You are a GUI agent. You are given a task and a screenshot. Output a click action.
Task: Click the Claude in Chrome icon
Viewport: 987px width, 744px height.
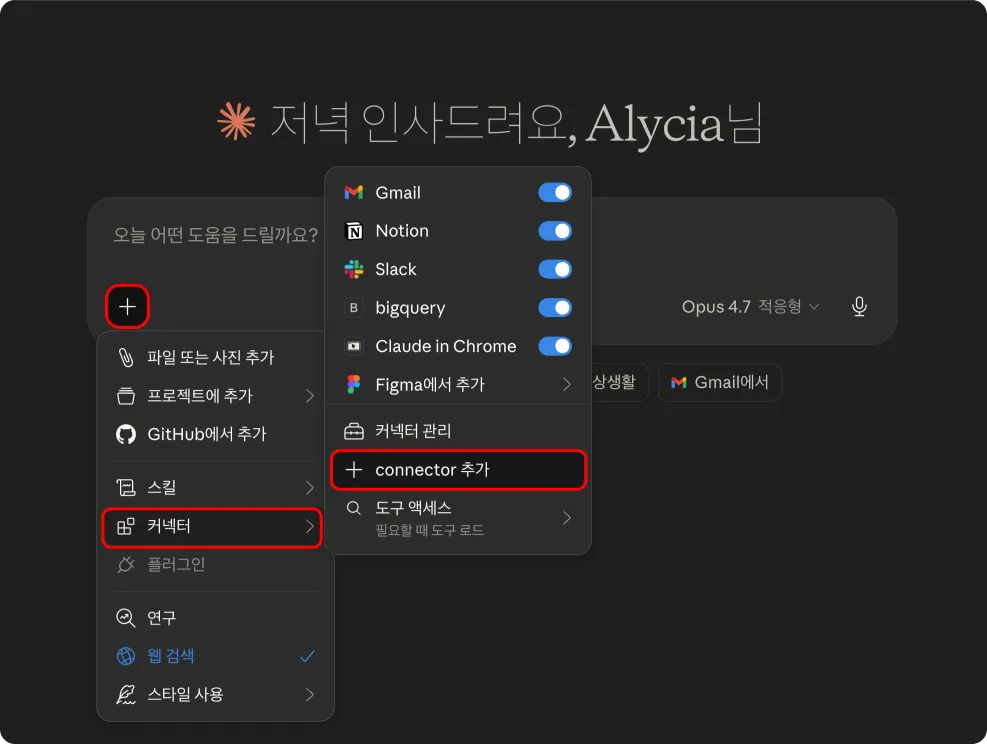click(354, 346)
